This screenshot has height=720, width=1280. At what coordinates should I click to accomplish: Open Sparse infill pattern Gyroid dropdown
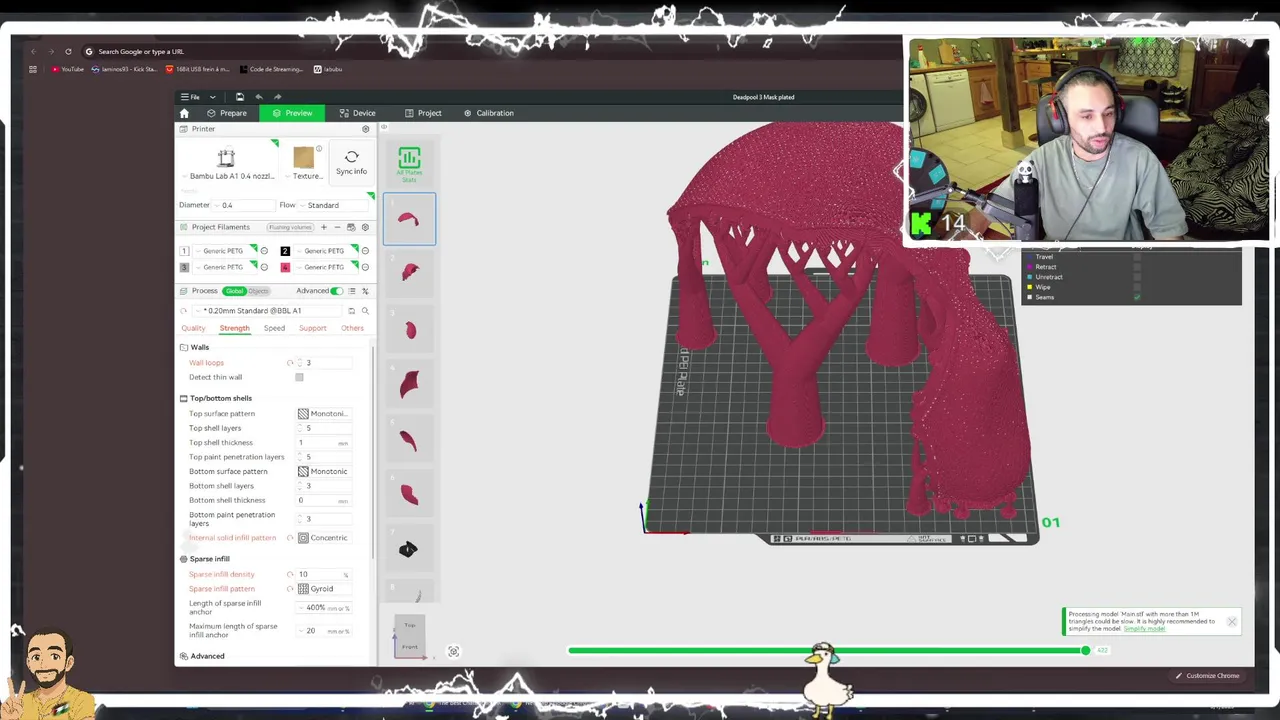[323, 589]
